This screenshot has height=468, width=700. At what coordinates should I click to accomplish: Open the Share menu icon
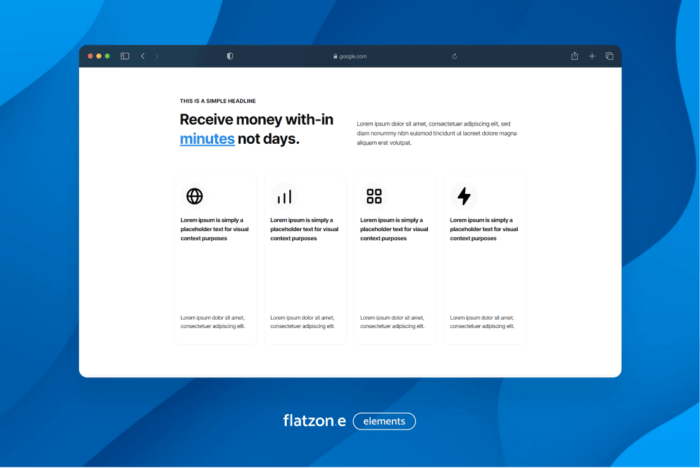(x=575, y=56)
